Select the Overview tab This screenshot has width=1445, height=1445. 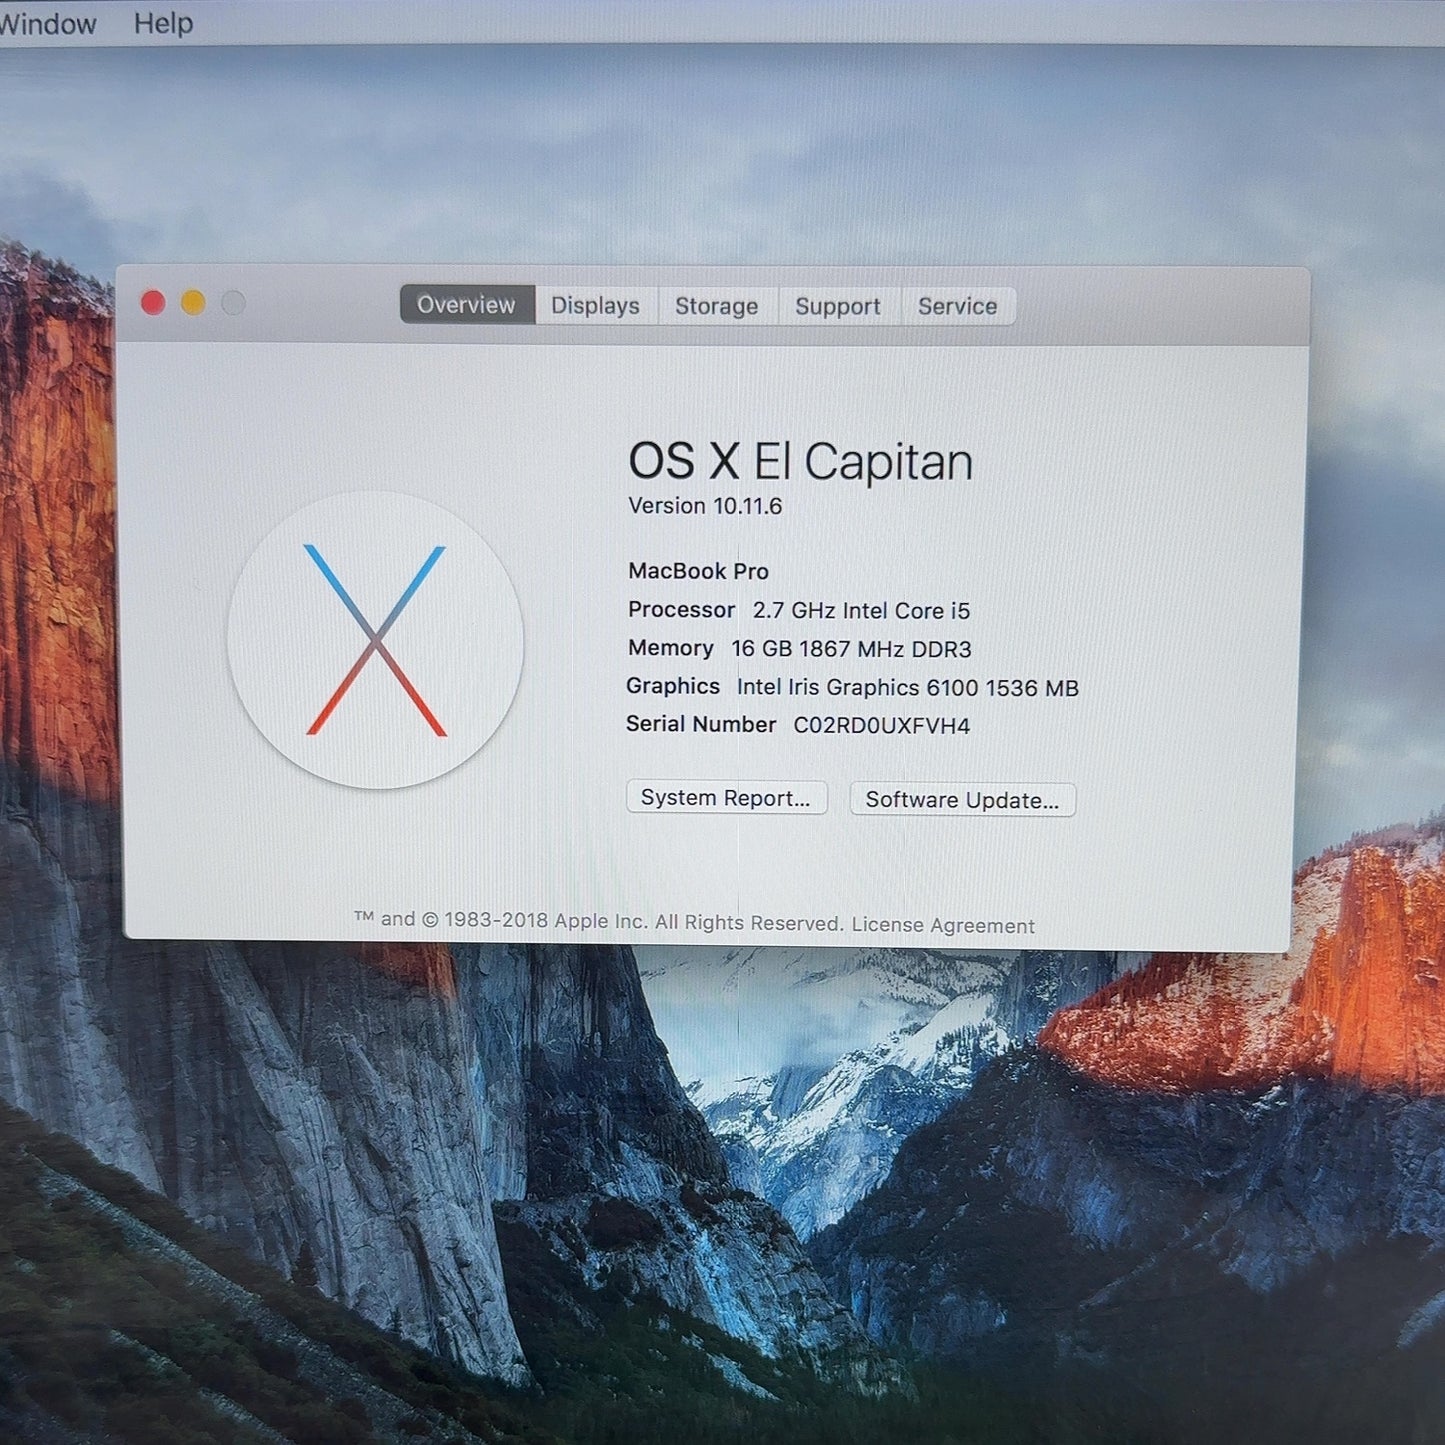pyautogui.click(x=466, y=305)
